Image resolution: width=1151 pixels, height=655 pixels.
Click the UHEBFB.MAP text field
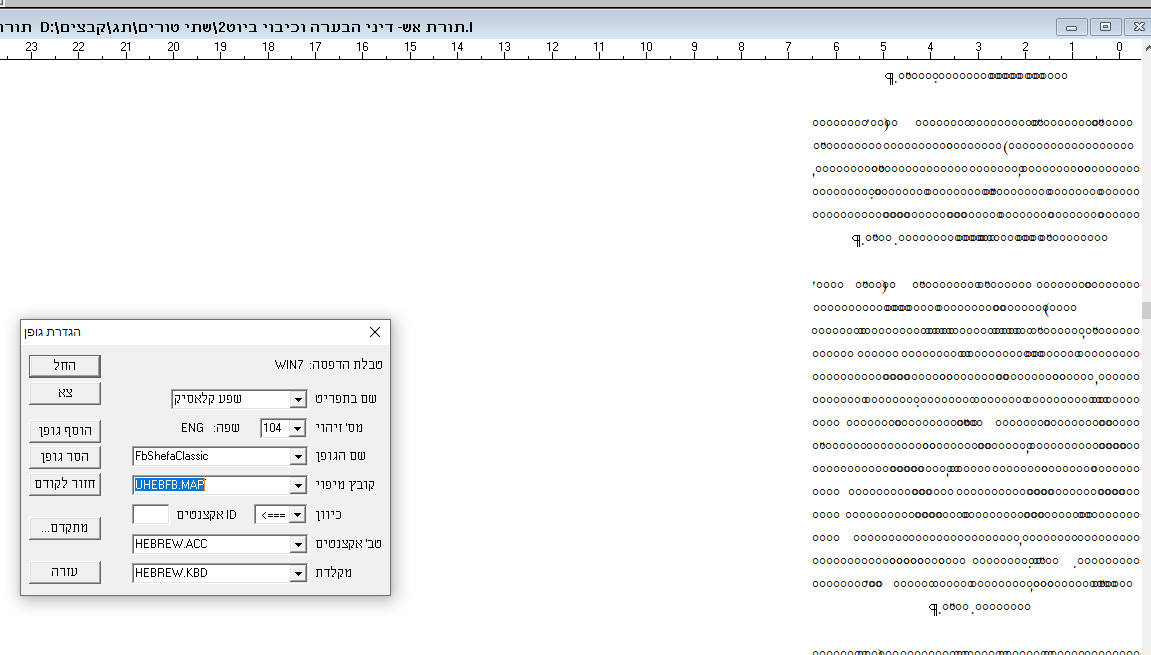pyautogui.click(x=211, y=485)
